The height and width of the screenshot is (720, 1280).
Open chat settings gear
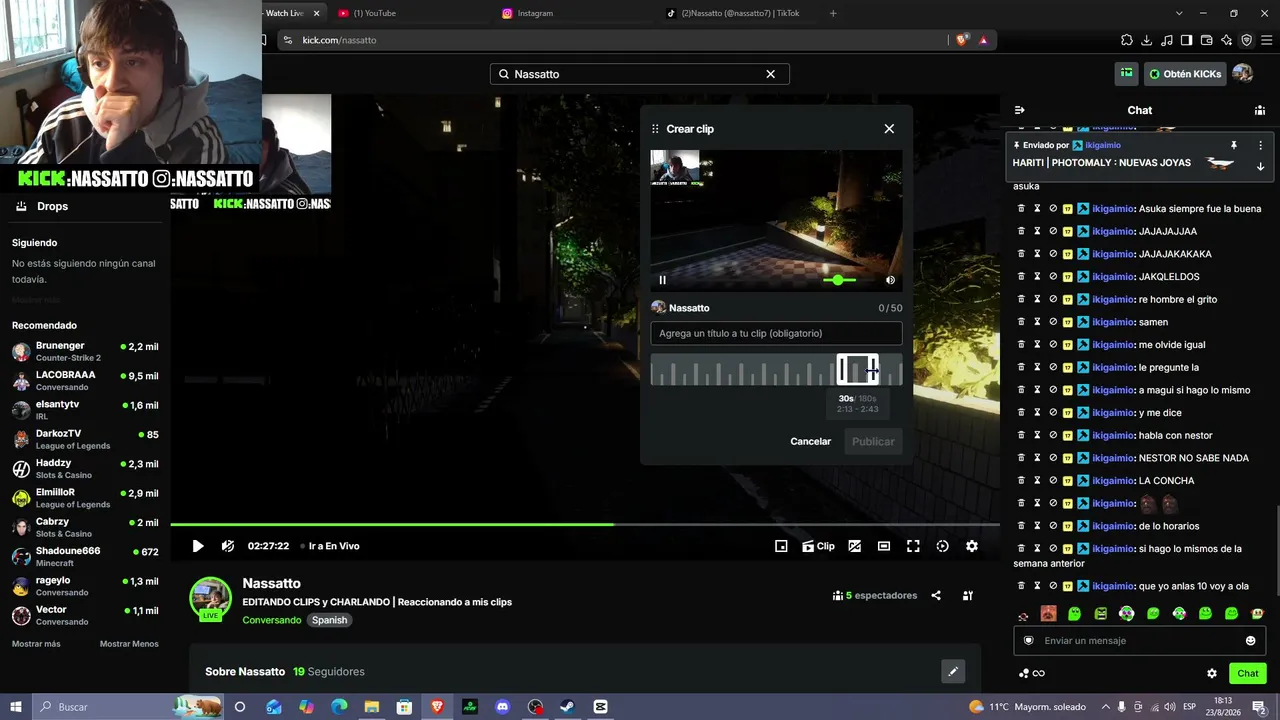(1212, 673)
